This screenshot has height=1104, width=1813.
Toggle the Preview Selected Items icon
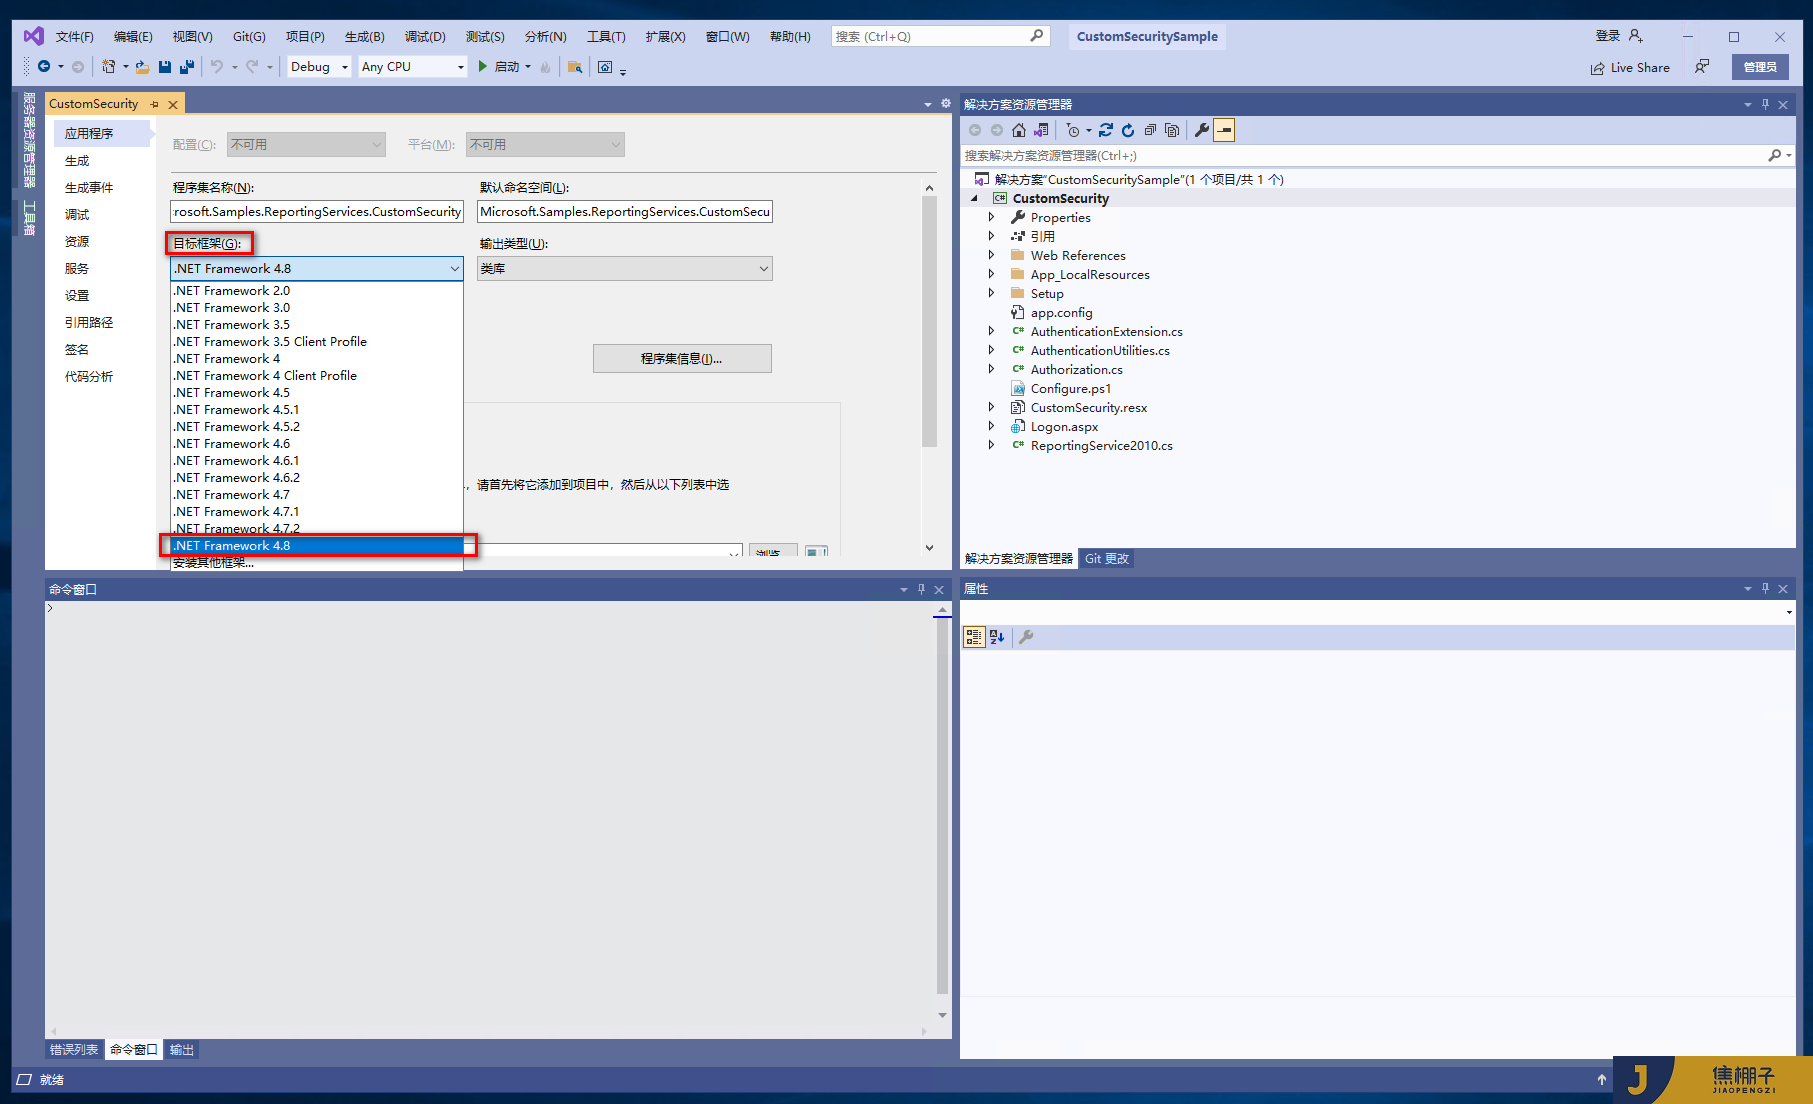coord(1225,130)
